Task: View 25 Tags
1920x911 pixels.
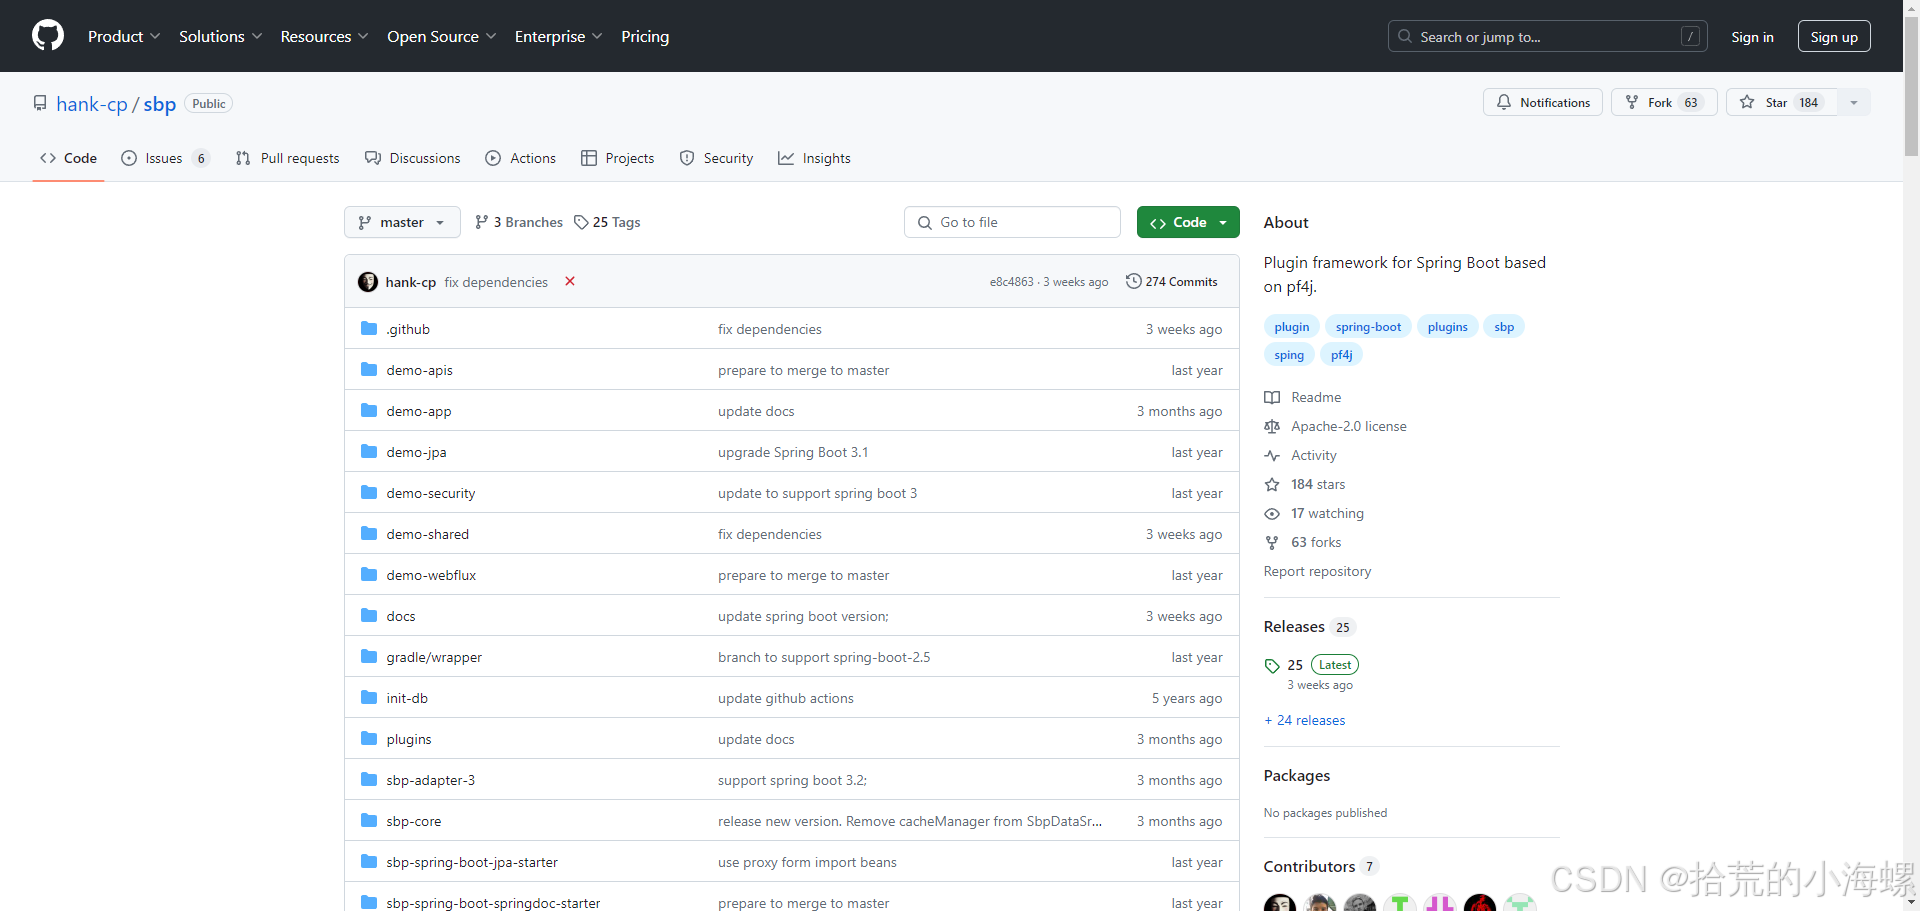Action: (607, 222)
